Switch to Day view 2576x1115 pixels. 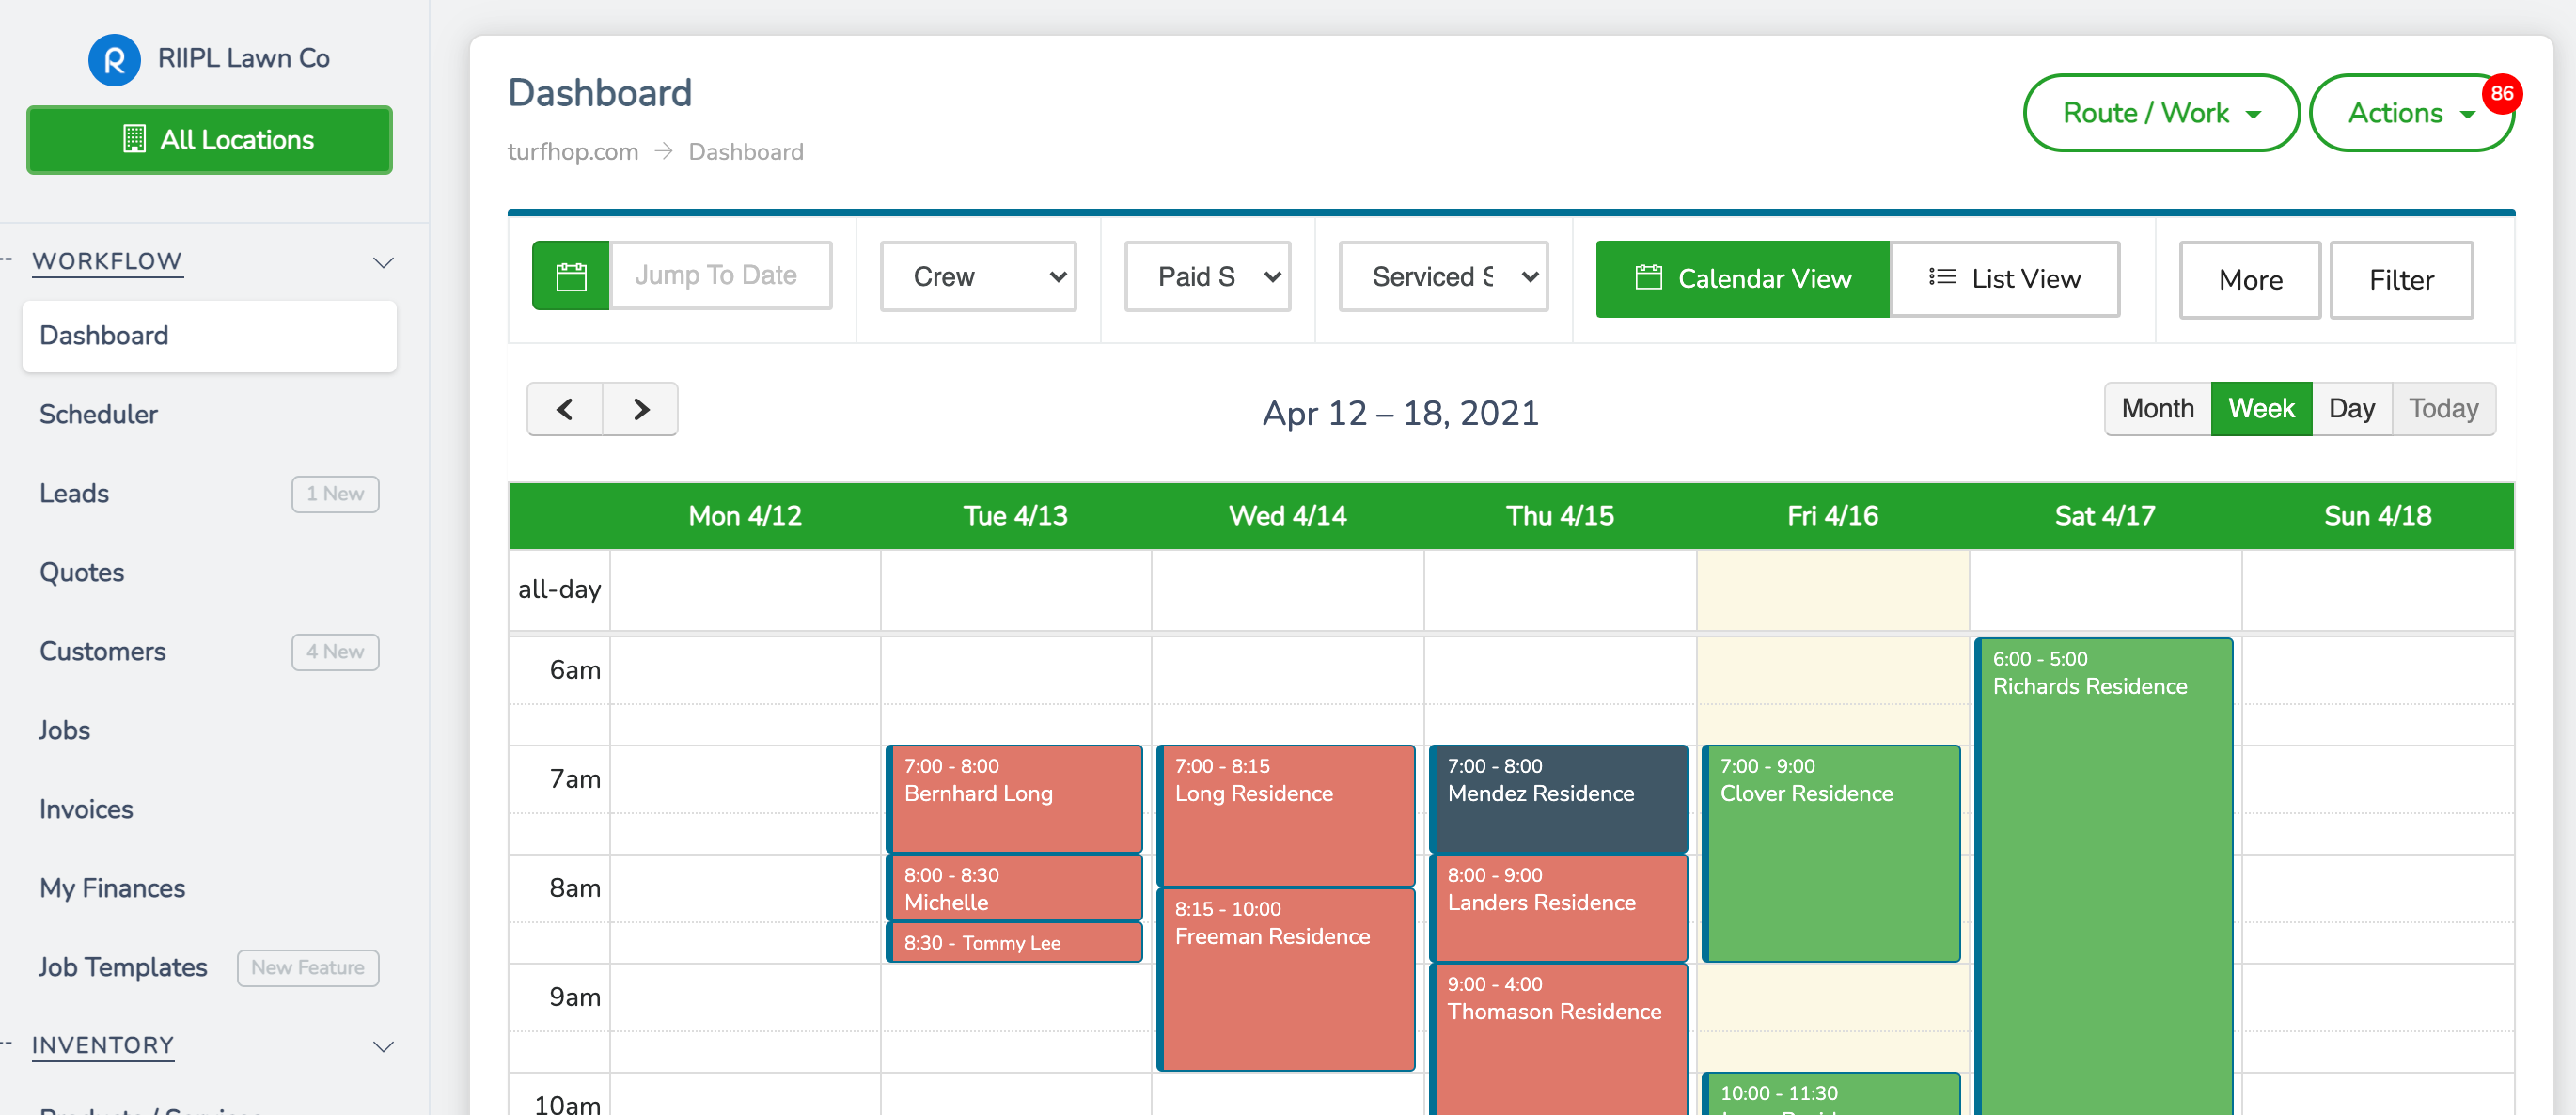point(2351,409)
